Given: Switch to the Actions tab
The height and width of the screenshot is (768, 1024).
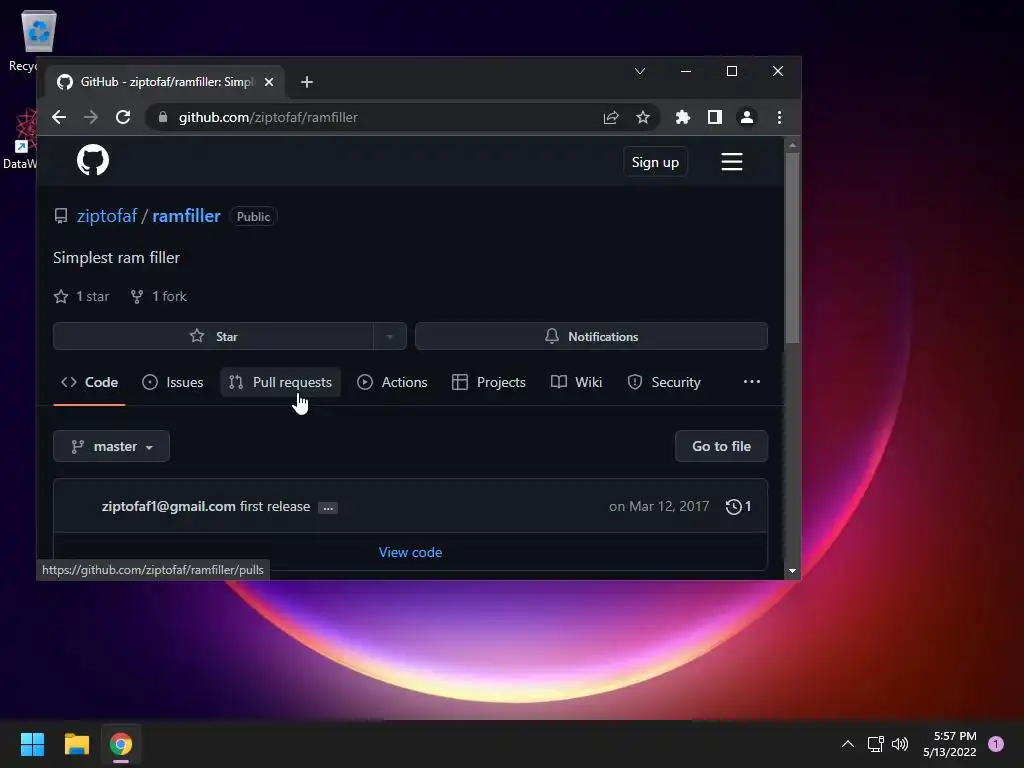Looking at the screenshot, I should (392, 383).
